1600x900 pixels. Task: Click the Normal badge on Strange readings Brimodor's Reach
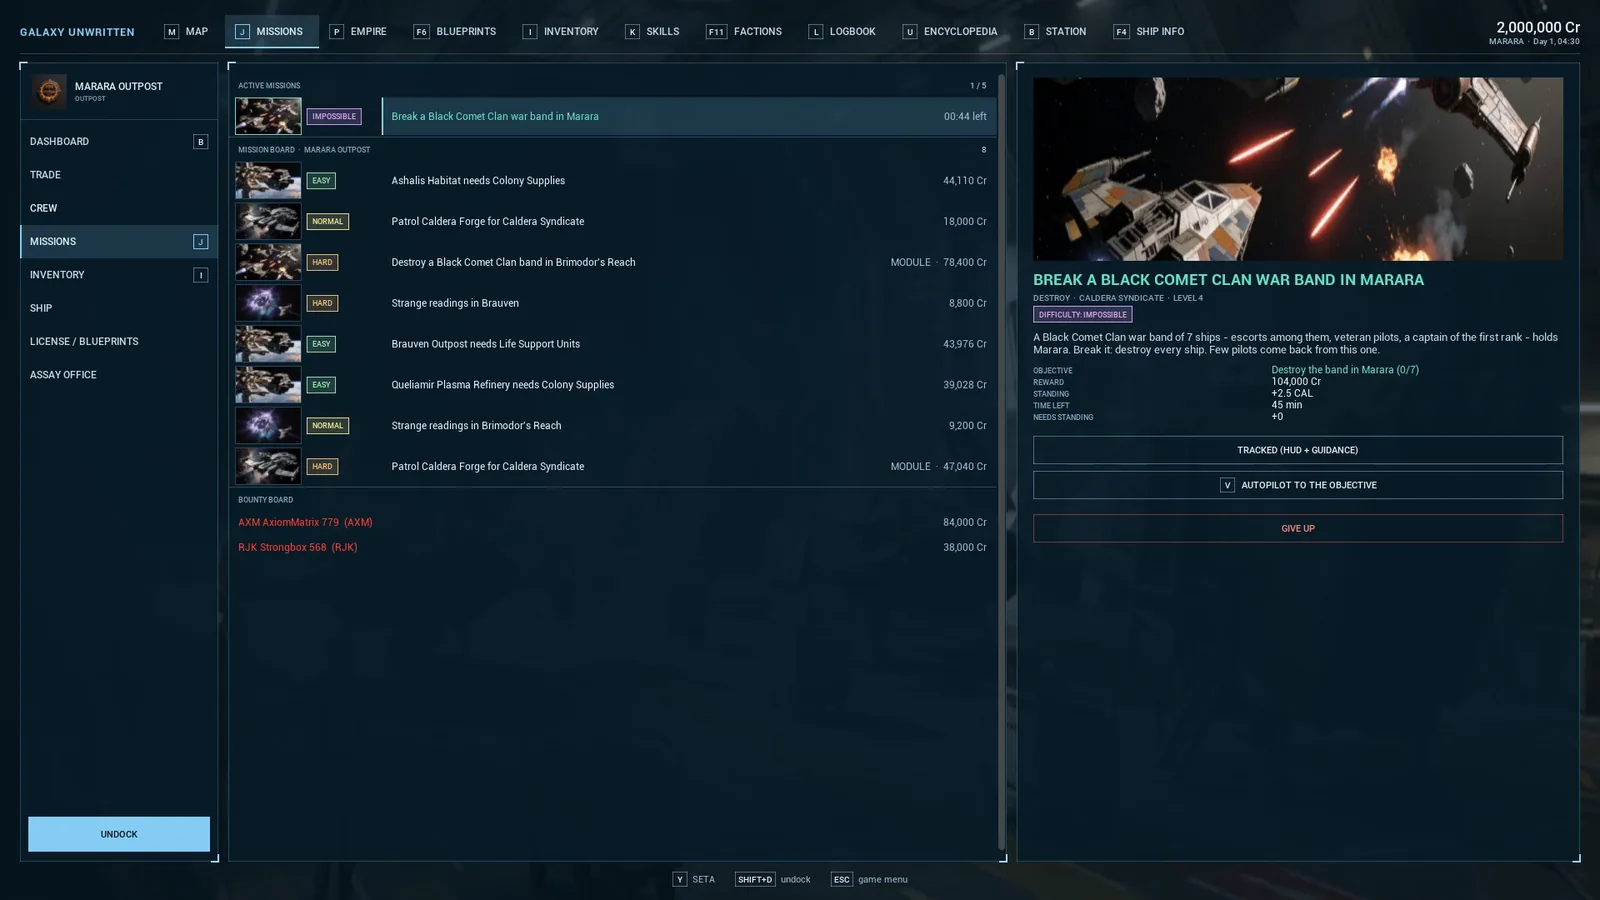[327, 426]
